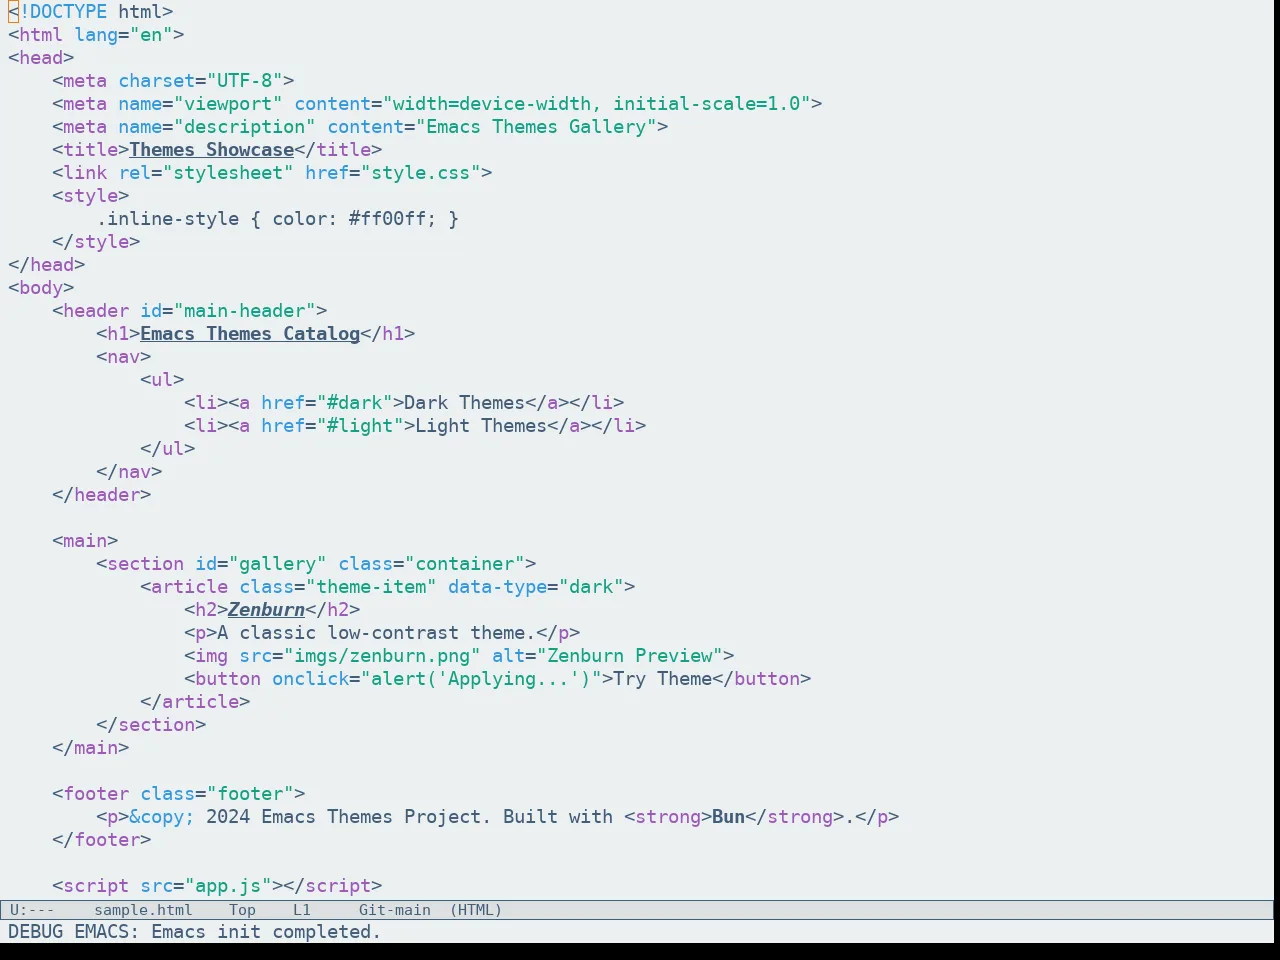
Task: Click the "app.js" script src value
Action: pyautogui.click(x=228, y=886)
